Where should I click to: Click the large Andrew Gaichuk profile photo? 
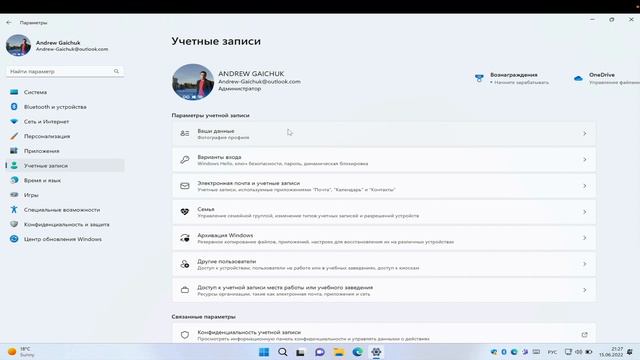point(193,82)
